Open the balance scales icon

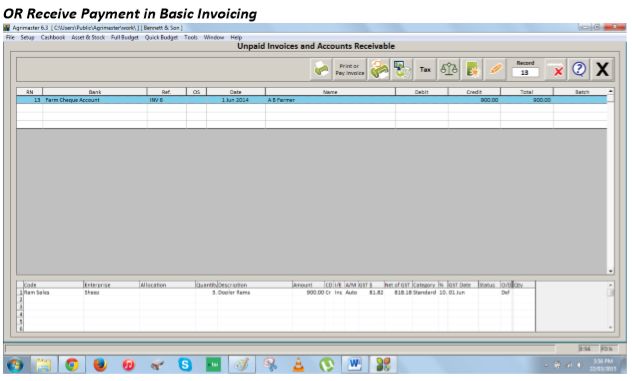pos(449,69)
